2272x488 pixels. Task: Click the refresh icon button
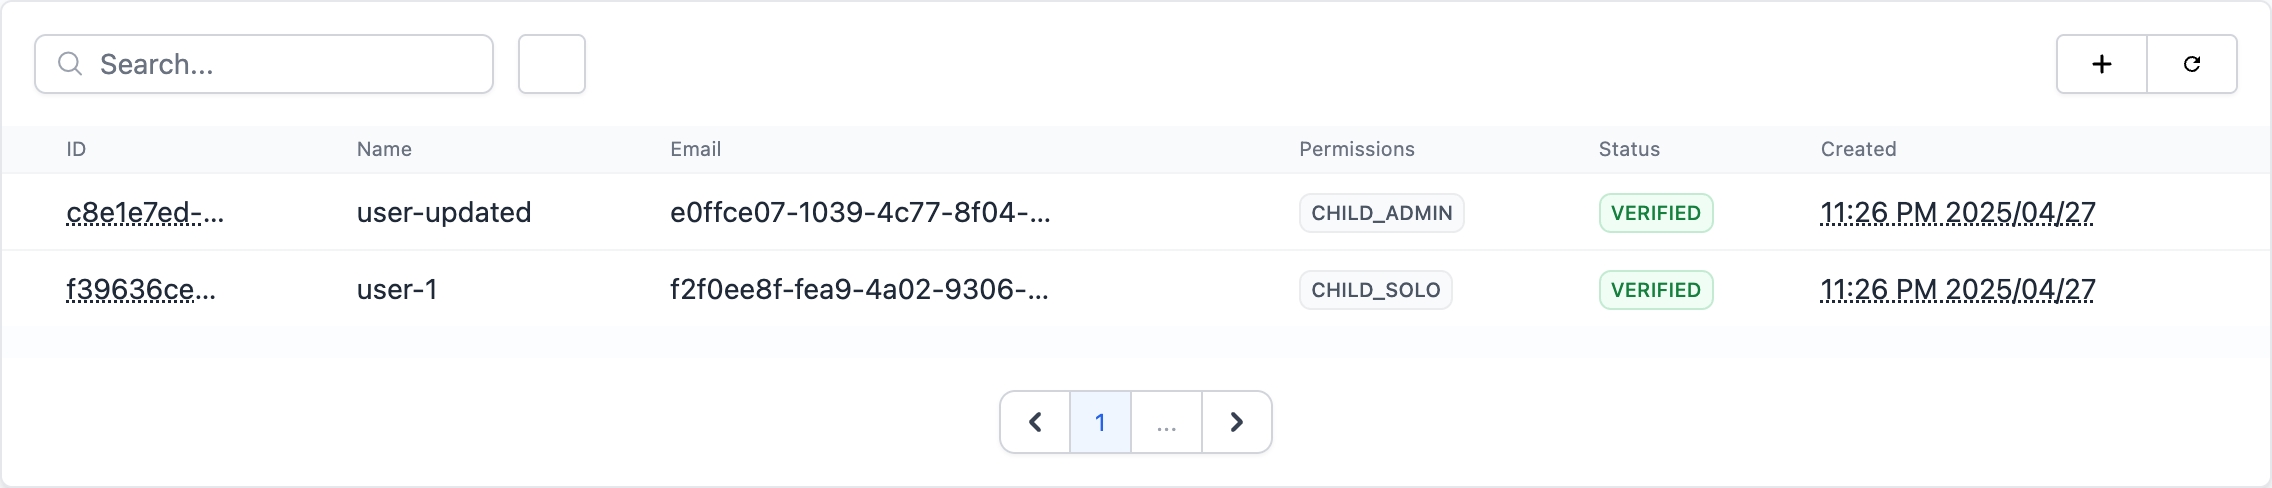coord(2192,64)
